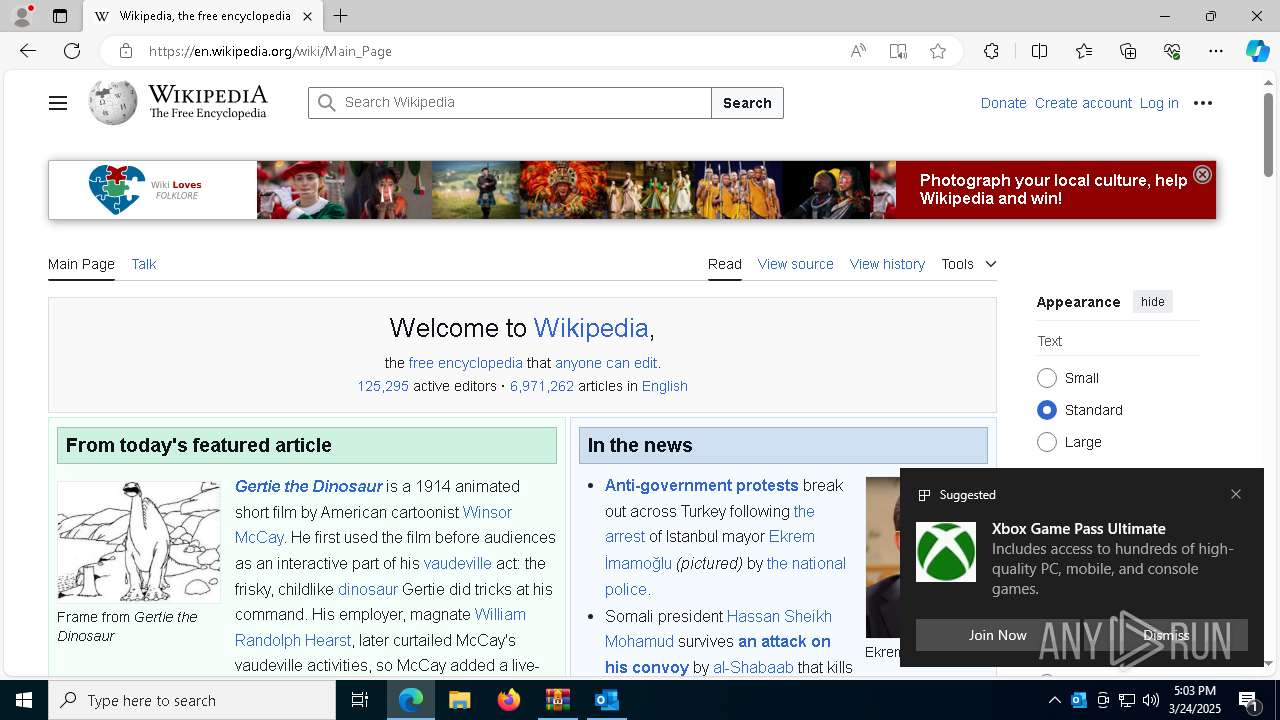Screen dimensions: 1280x720
Task: Toggle Split screen icon in toolbar
Action: (x=1039, y=51)
